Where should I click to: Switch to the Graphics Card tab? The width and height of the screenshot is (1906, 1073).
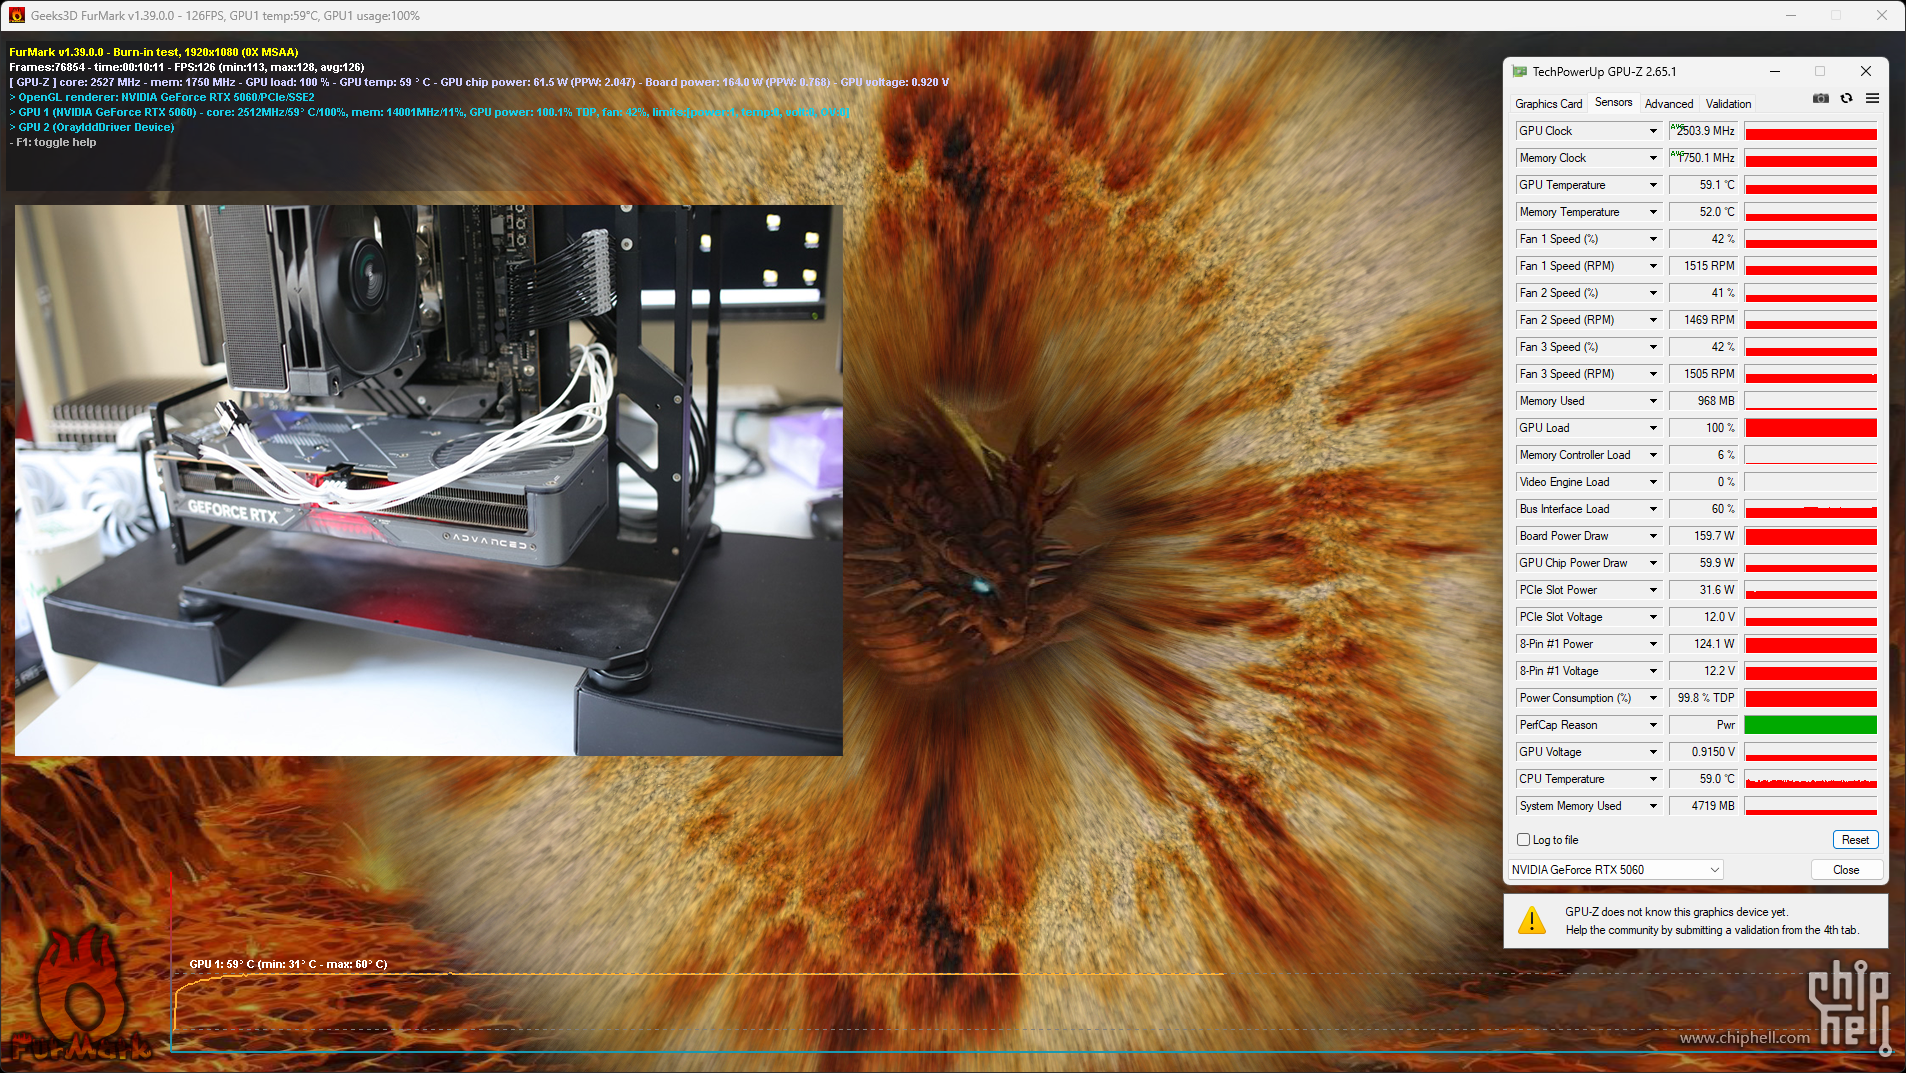coord(1548,104)
